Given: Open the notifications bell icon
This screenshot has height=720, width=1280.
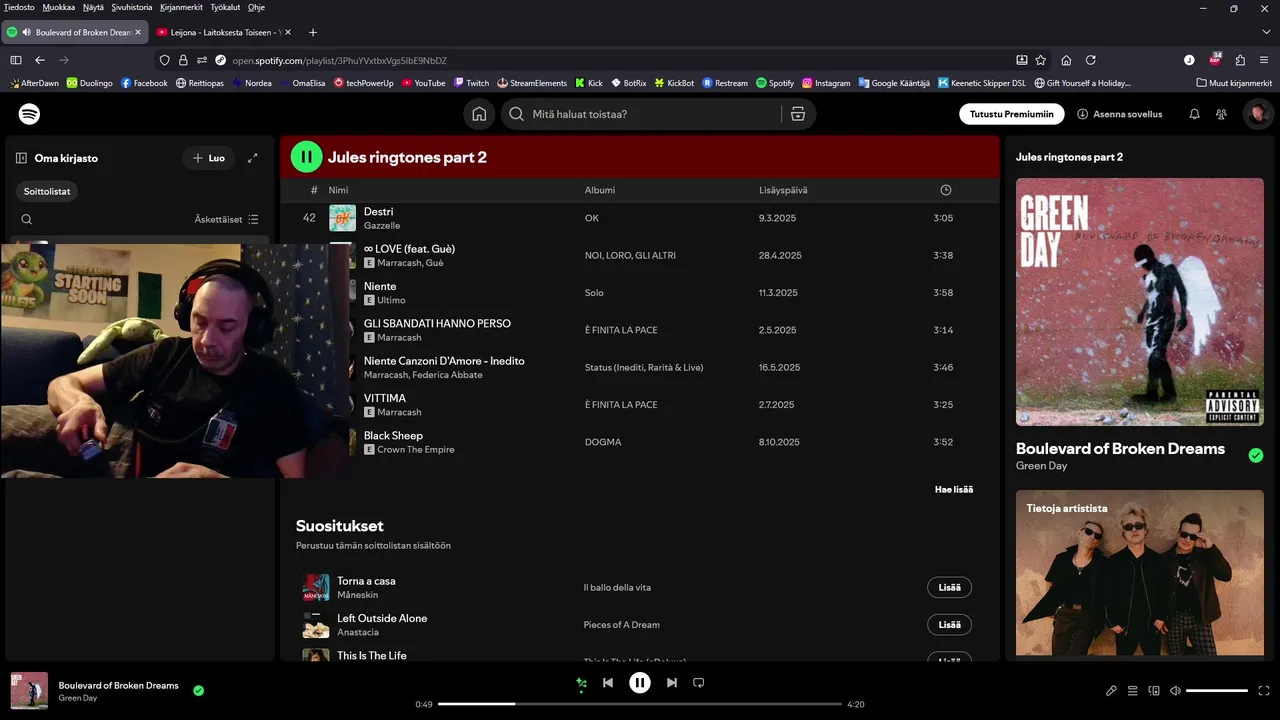Looking at the screenshot, I should [1194, 114].
